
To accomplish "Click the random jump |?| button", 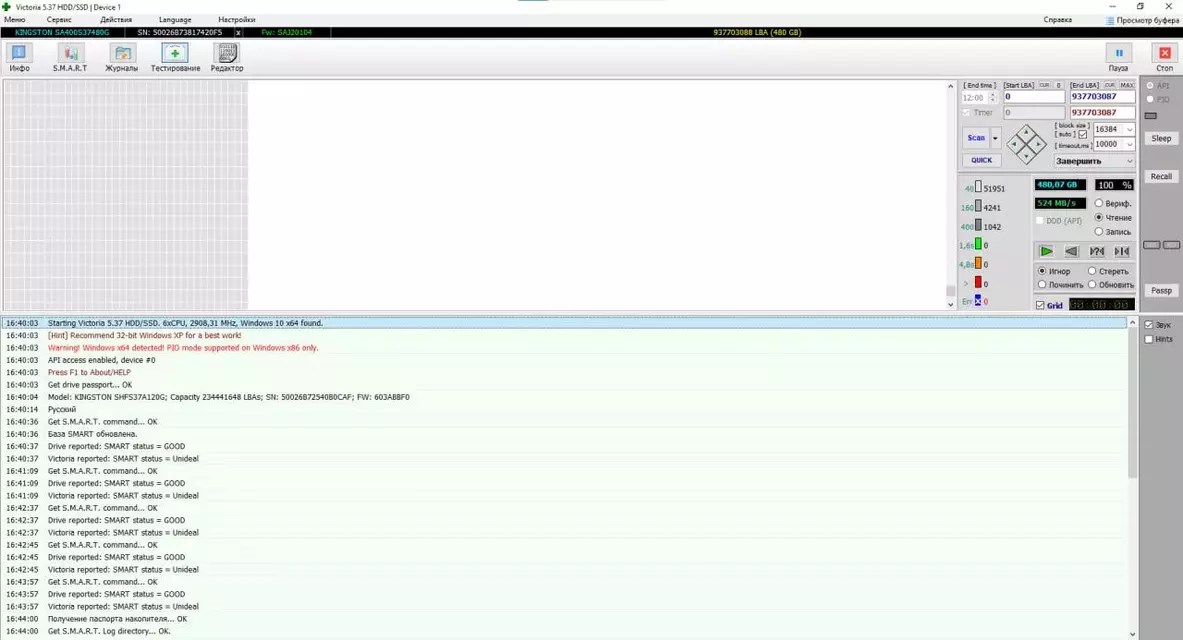I will (1097, 251).
